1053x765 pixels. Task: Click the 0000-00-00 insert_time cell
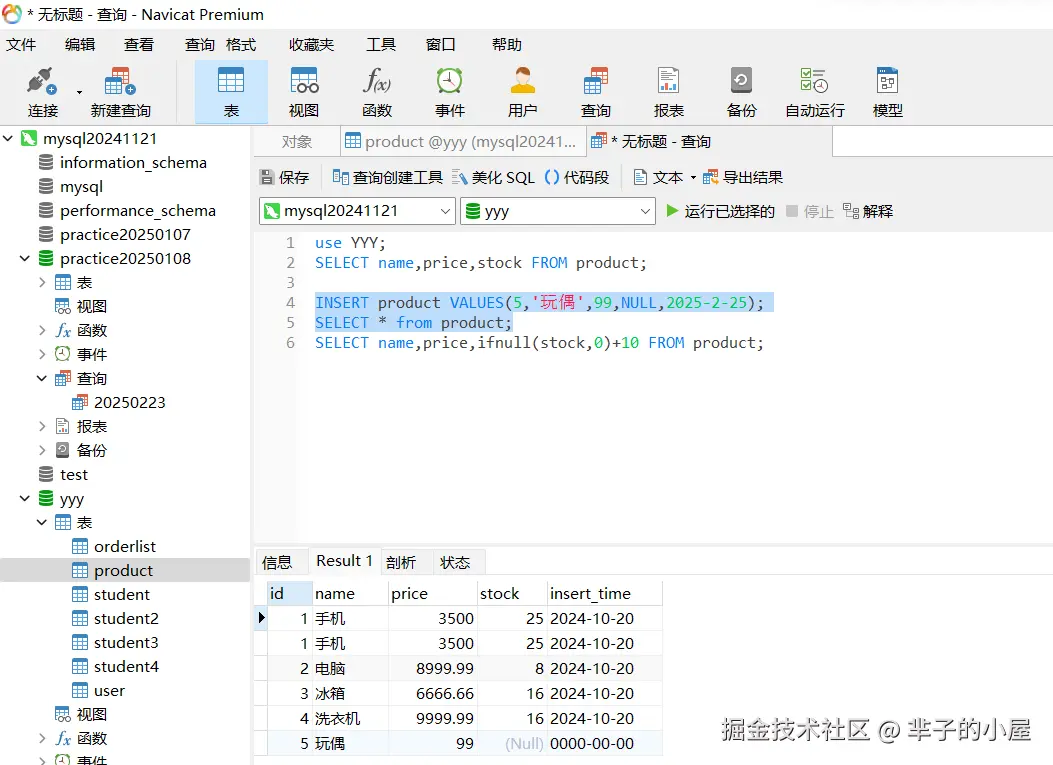click(604, 744)
